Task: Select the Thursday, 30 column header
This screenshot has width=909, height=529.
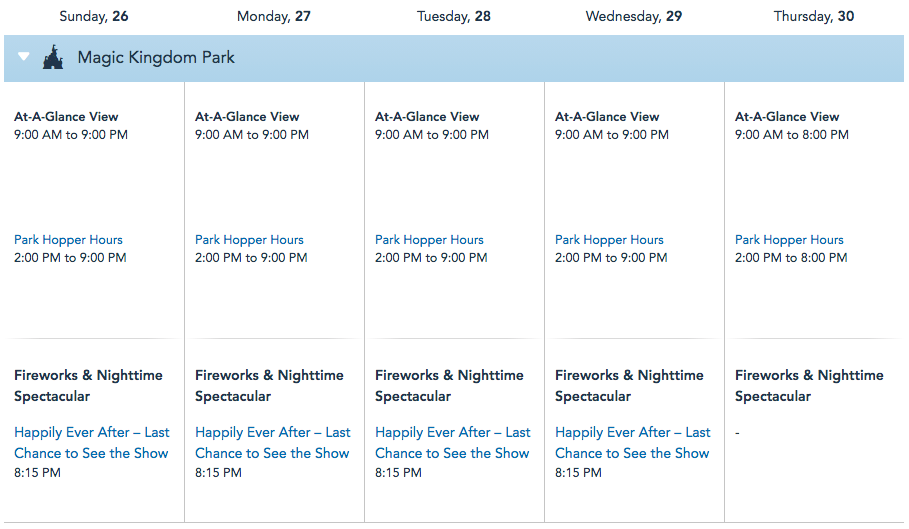Action: (814, 16)
